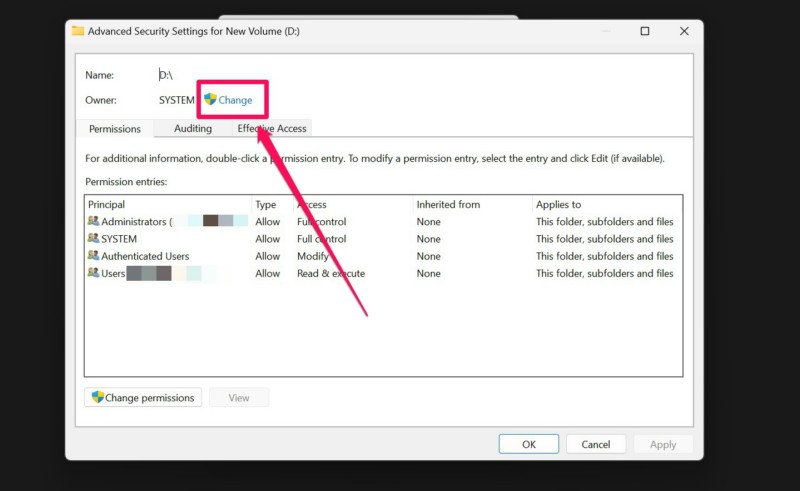Click the shield icon next to Change owner
Image resolution: width=800 pixels, height=491 pixels.
click(210, 100)
